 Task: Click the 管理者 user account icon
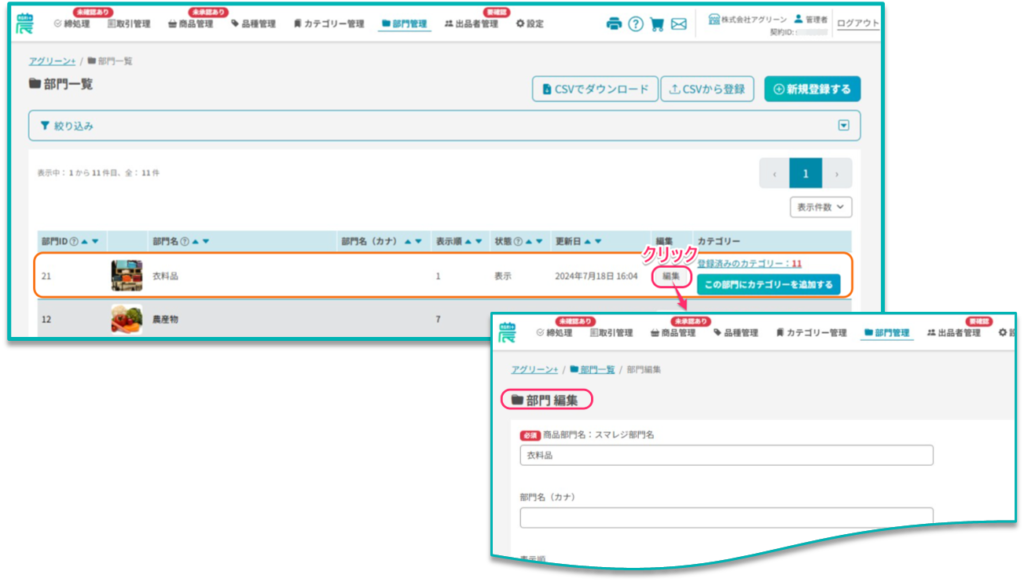tap(798, 19)
